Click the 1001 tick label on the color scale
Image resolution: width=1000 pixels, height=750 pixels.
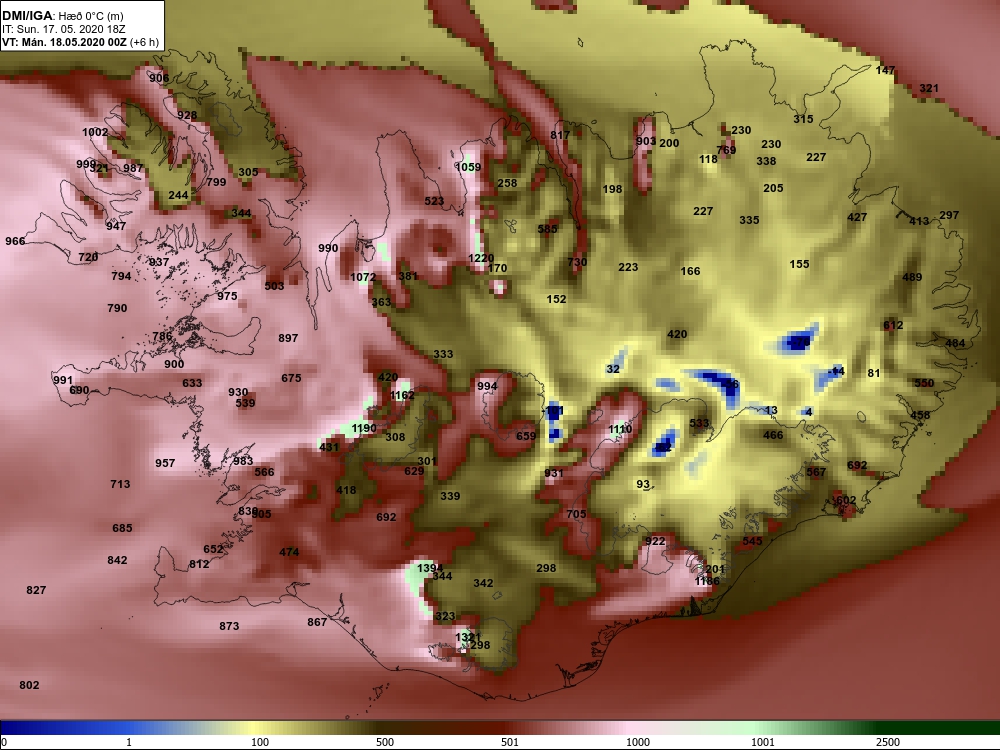(x=763, y=742)
